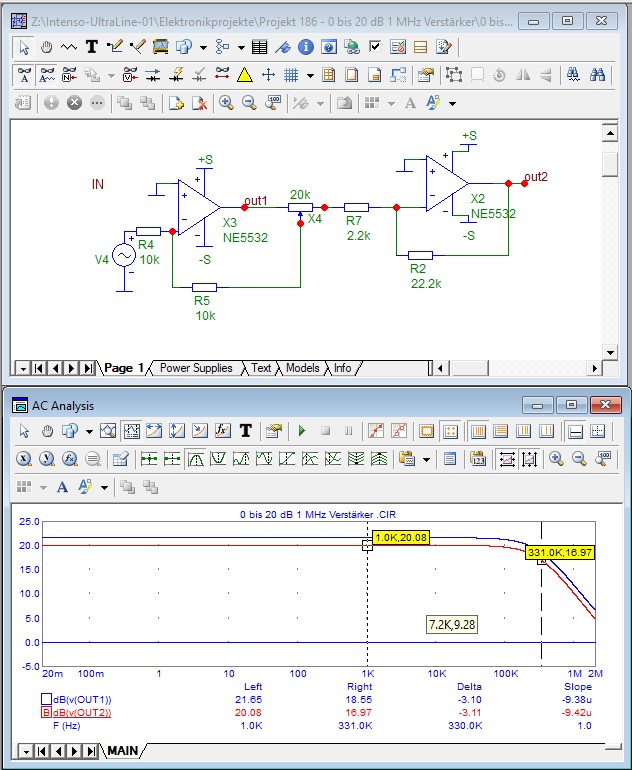Click the blue Info 'i' icon
This screenshot has height=770, width=632.
coord(305,47)
